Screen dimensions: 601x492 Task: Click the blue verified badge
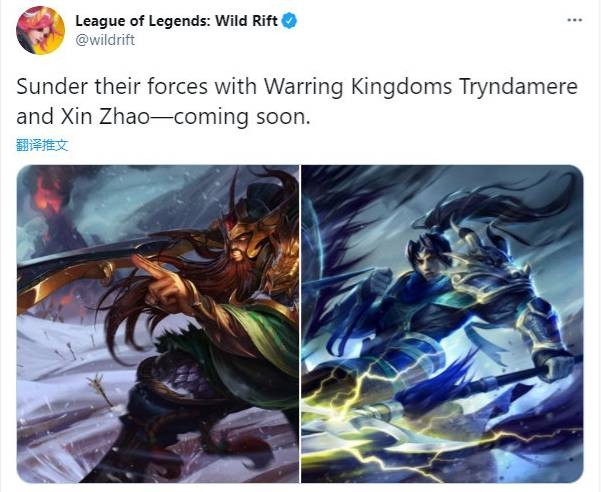(289, 21)
